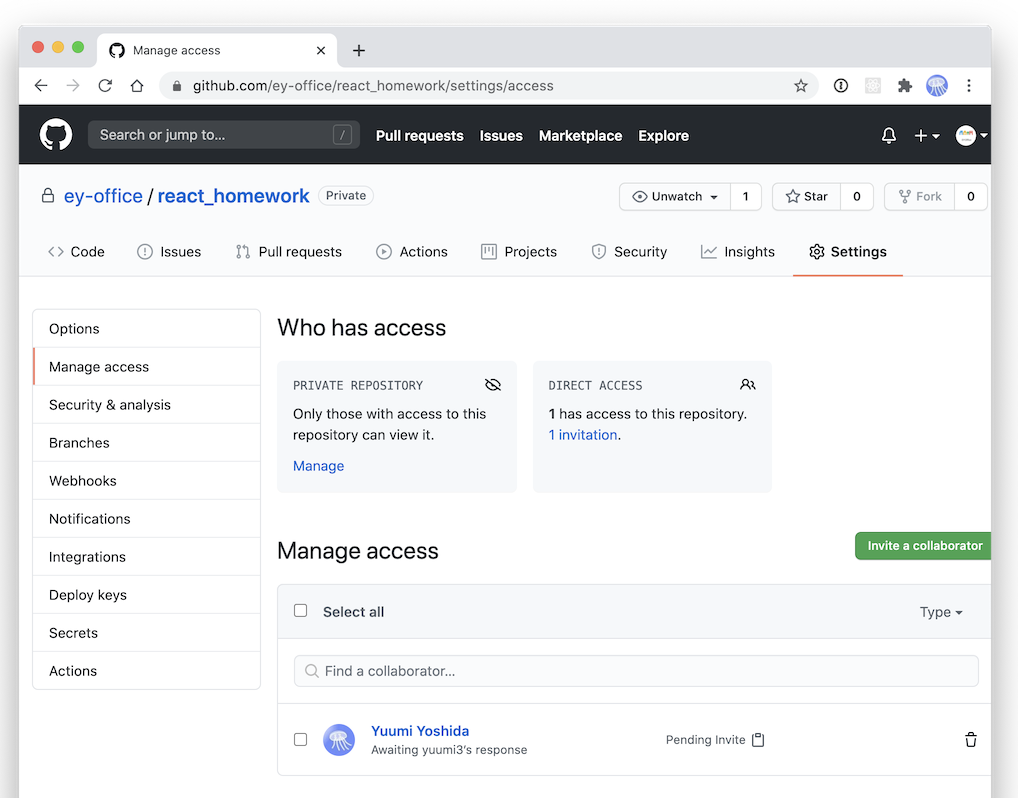Click the Fork button
Image resolution: width=1018 pixels, height=798 pixels.
[x=920, y=197]
